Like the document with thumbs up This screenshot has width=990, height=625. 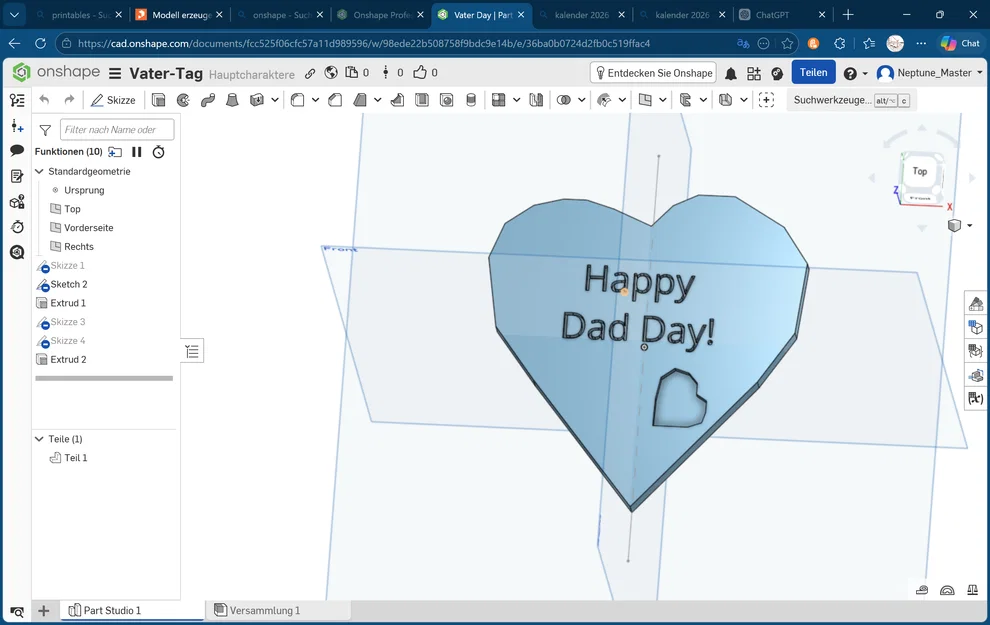pyautogui.click(x=420, y=73)
